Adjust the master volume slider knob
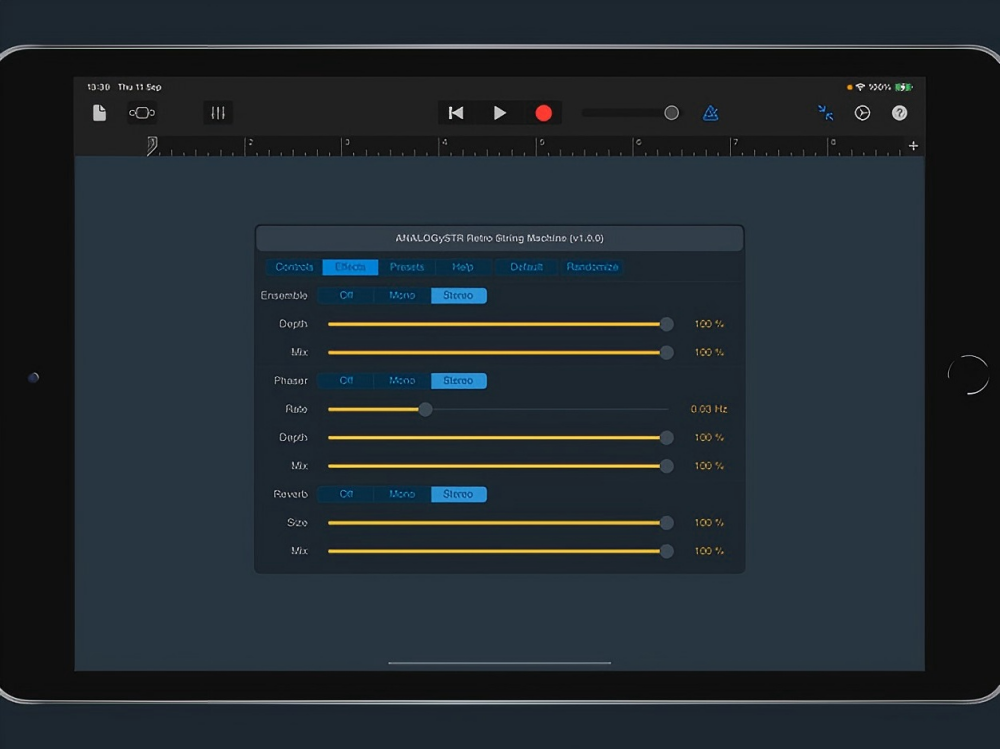This screenshot has height=749, width=1000. (672, 113)
